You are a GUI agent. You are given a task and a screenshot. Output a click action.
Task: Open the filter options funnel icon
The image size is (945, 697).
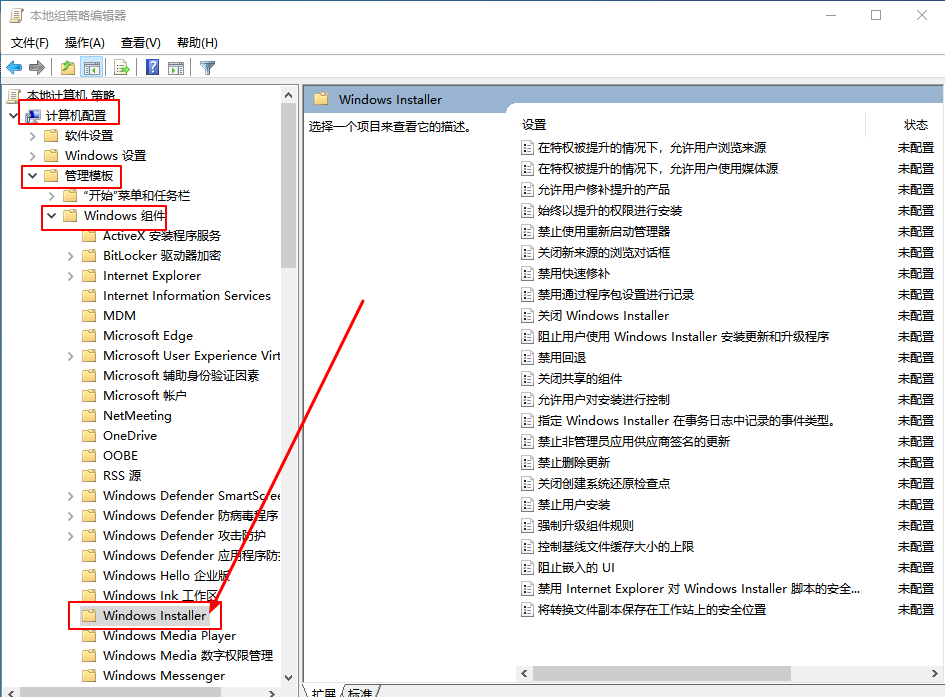click(206, 67)
